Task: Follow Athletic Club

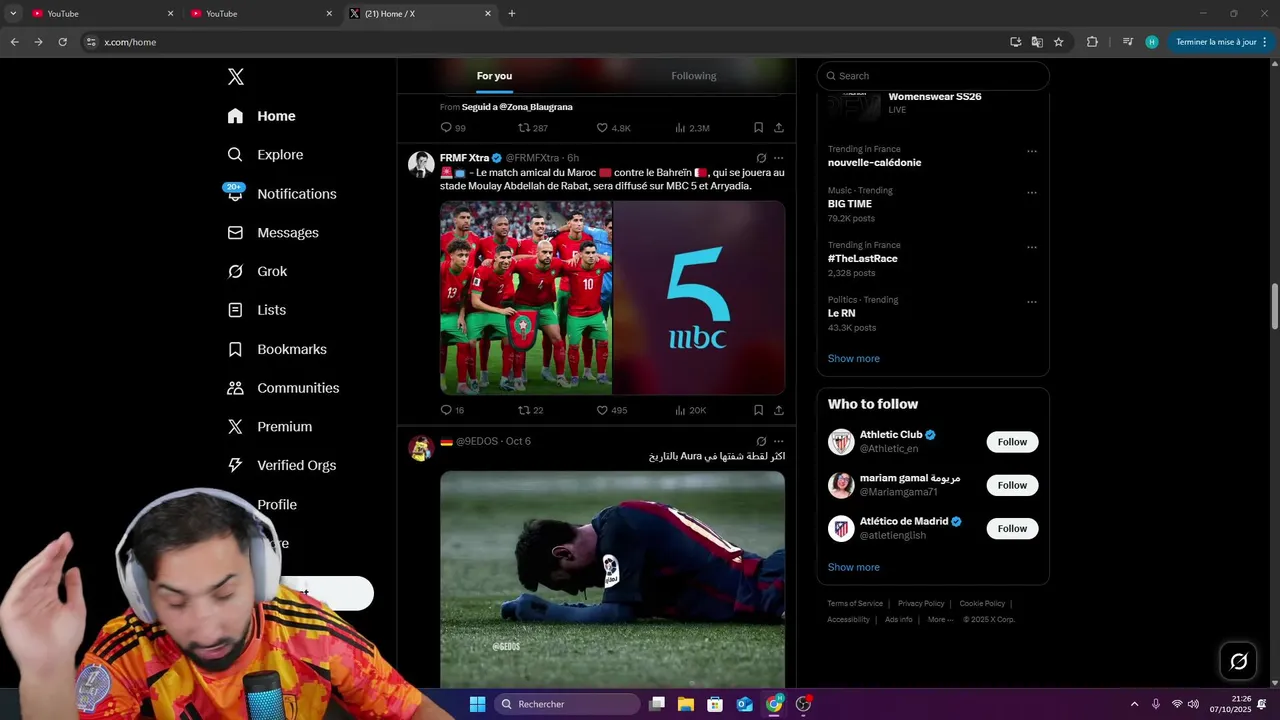Action: point(1012,442)
